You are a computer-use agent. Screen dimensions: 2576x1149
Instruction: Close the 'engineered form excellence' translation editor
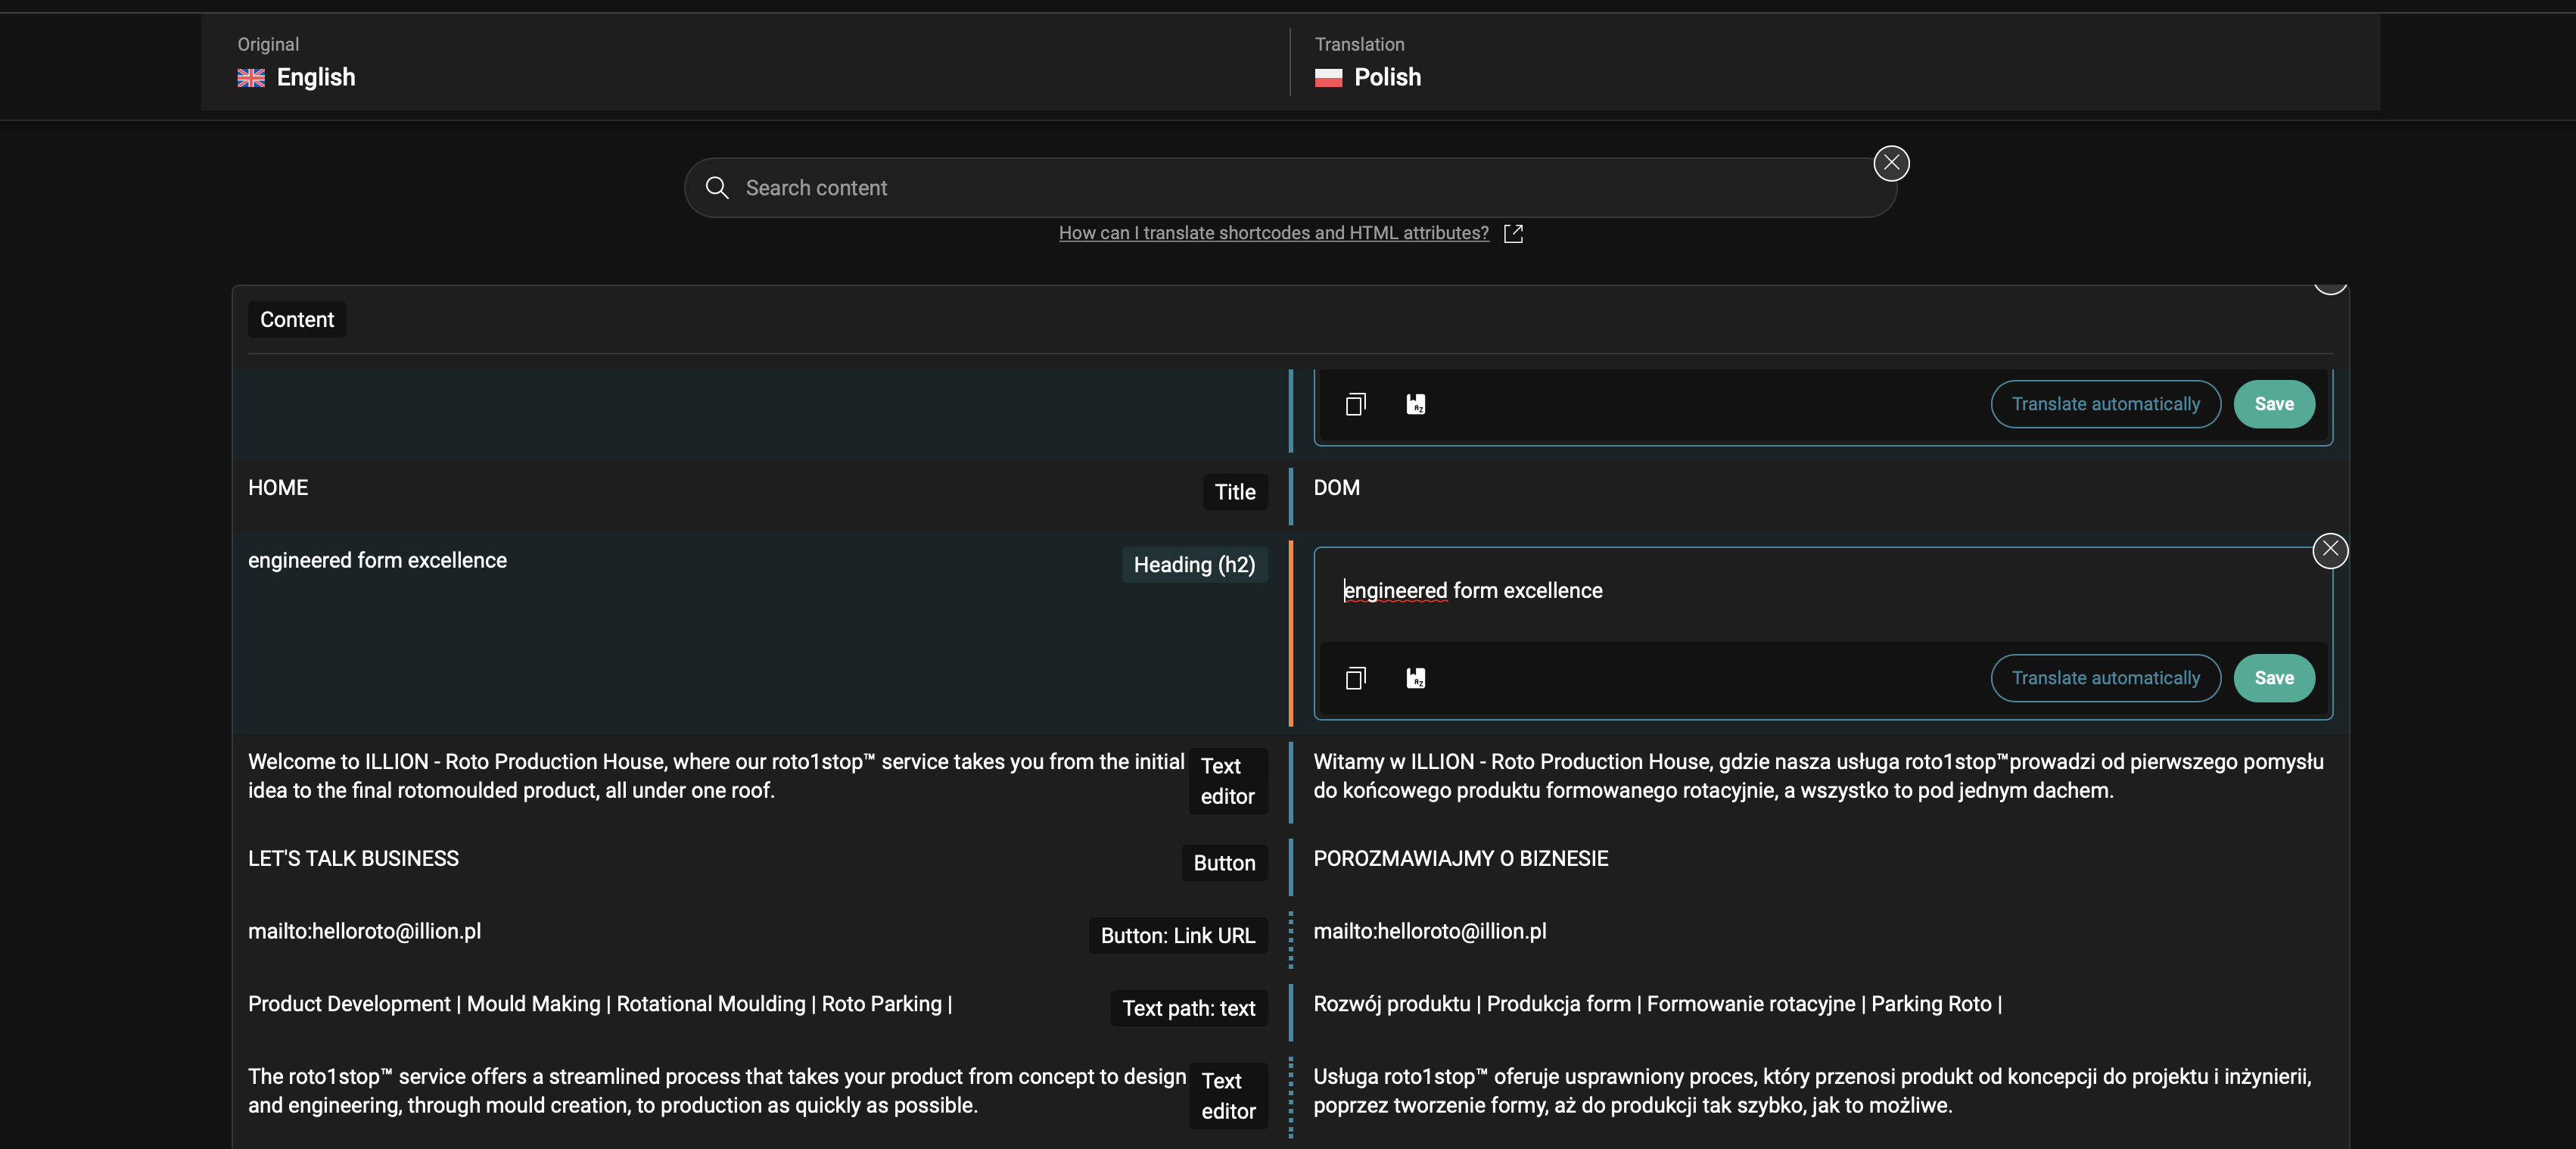coord(2330,550)
